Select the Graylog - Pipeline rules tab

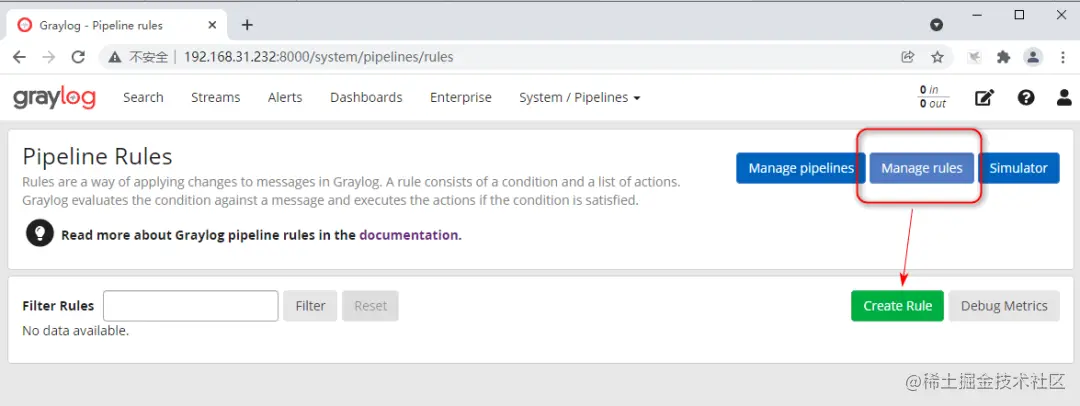(117, 25)
